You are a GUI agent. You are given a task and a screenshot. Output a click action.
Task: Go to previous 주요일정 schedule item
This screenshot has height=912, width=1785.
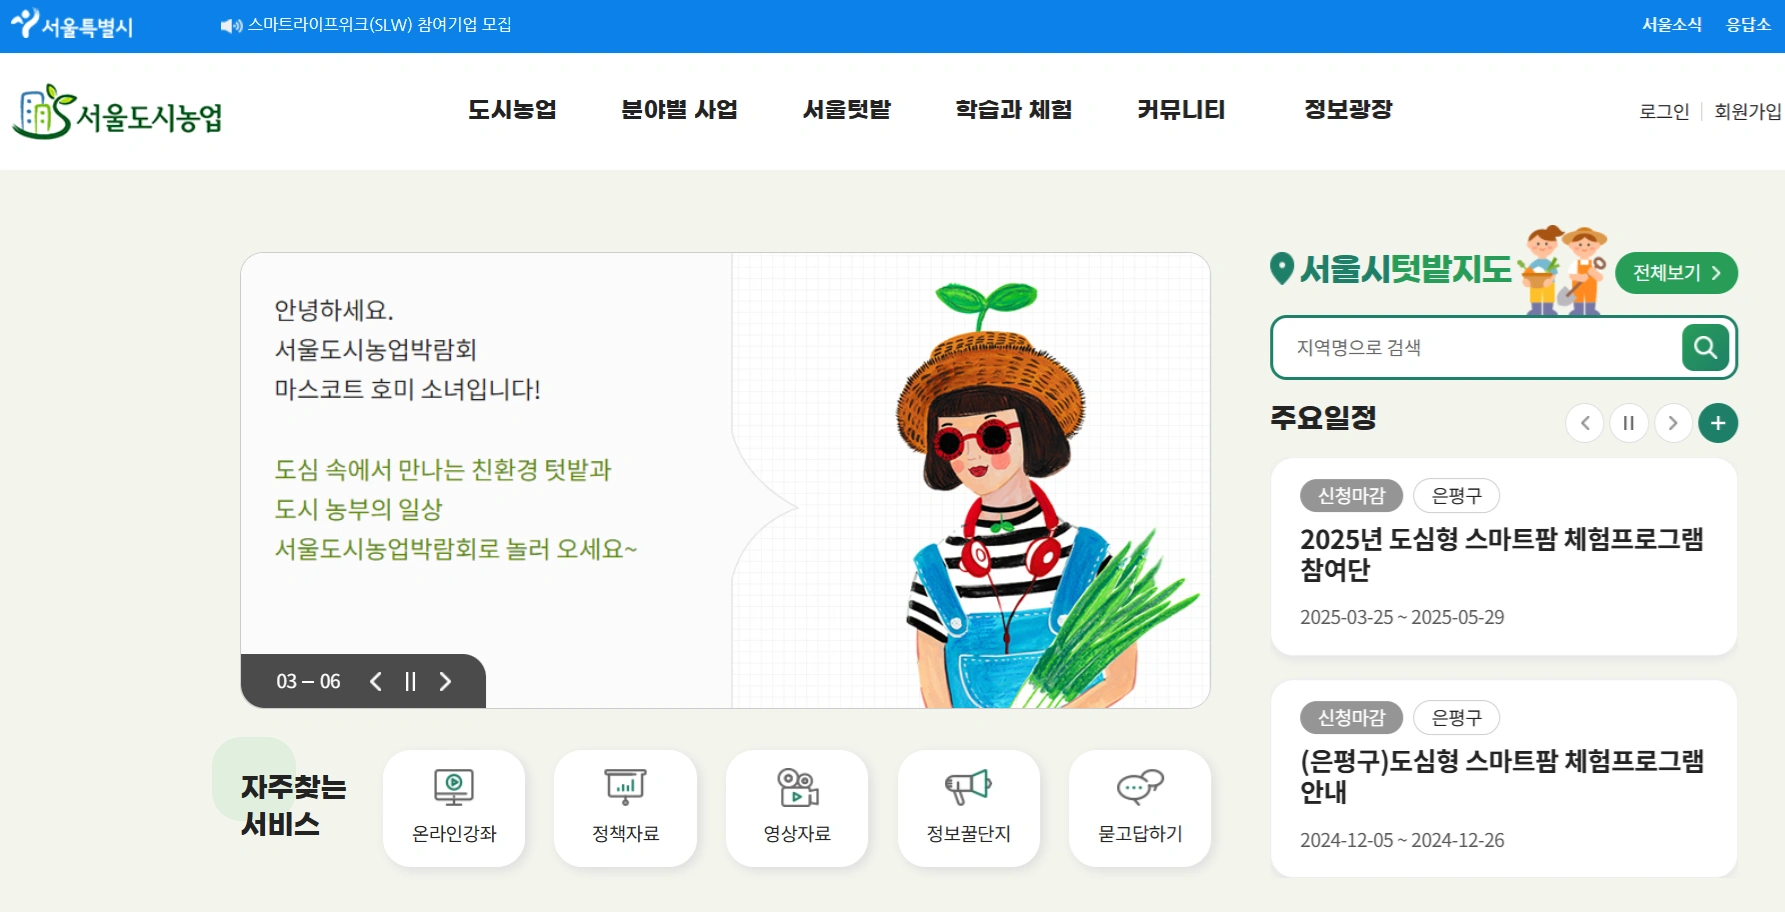coord(1584,423)
